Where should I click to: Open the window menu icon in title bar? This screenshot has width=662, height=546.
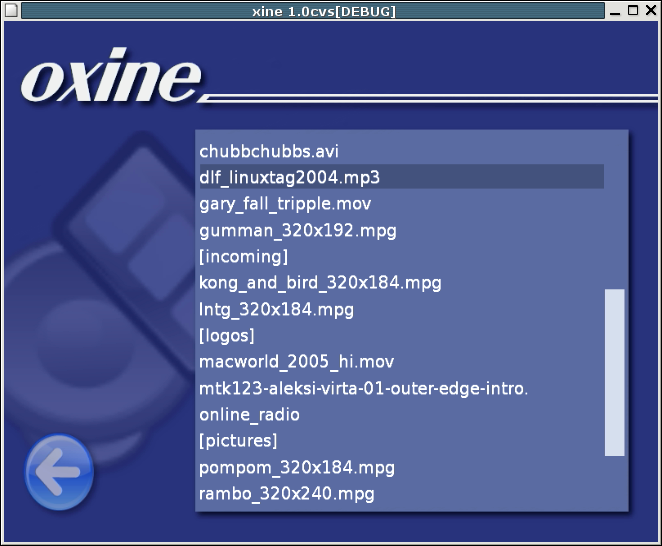point(11,11)
